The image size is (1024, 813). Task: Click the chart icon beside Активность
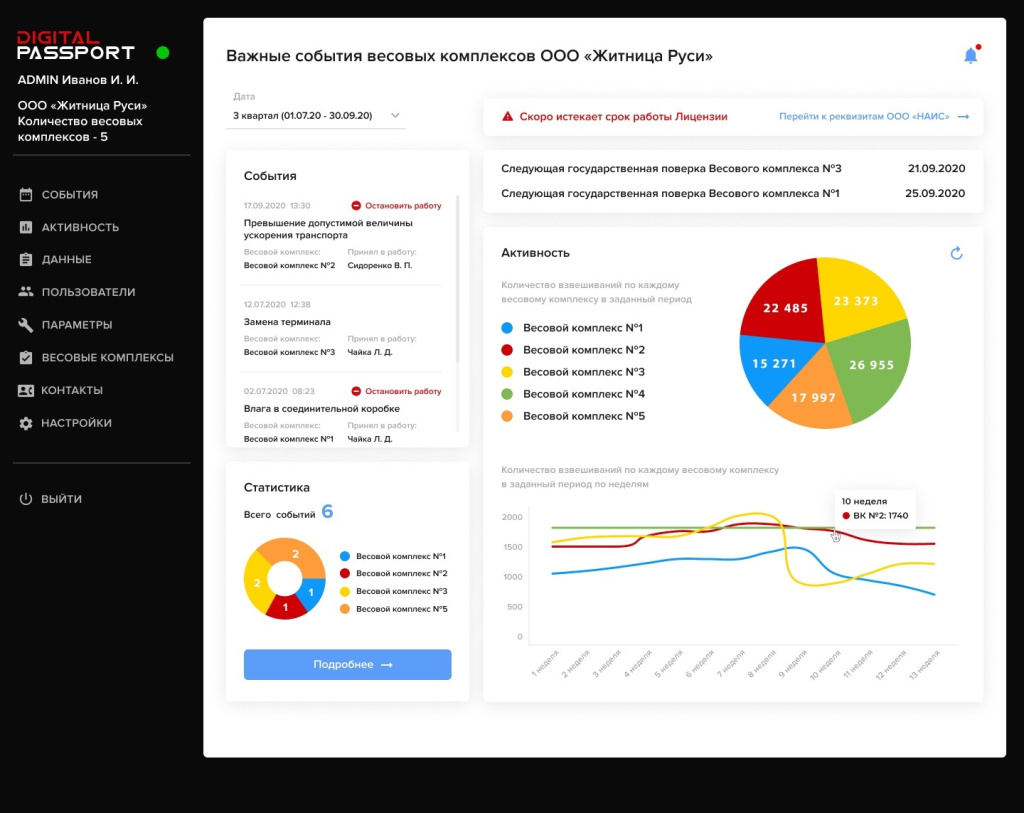point(26,227)
